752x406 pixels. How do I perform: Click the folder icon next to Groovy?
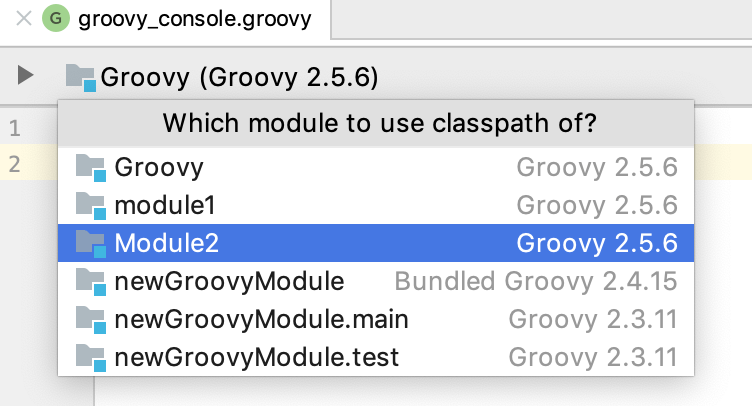tap(92, 168)
